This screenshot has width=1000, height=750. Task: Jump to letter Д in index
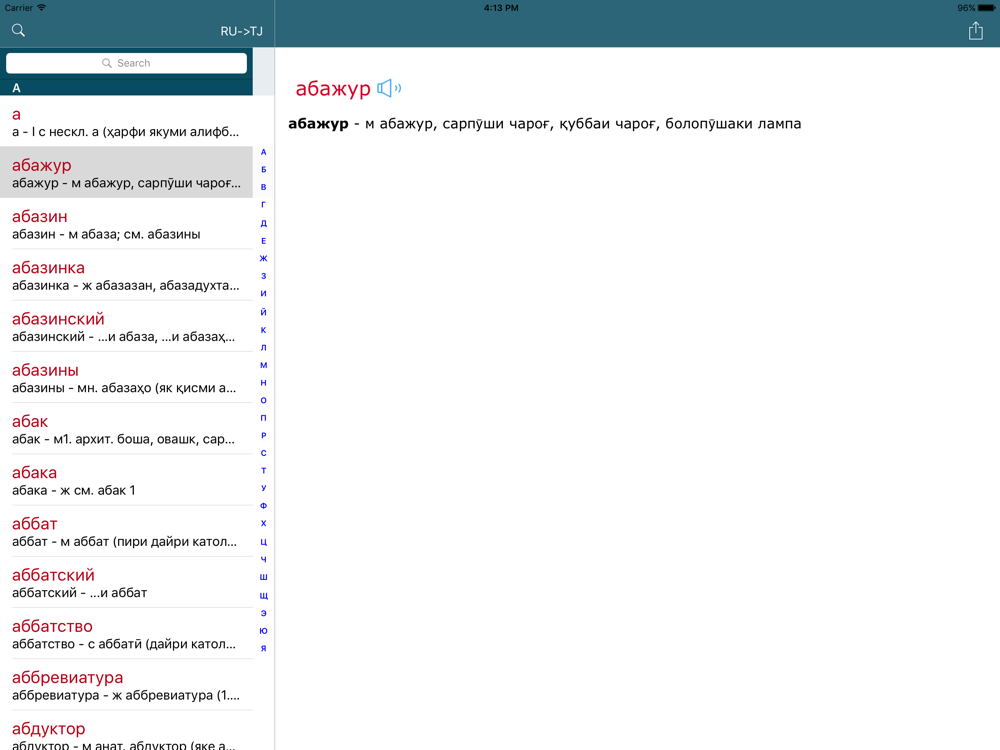pos(263,223)
